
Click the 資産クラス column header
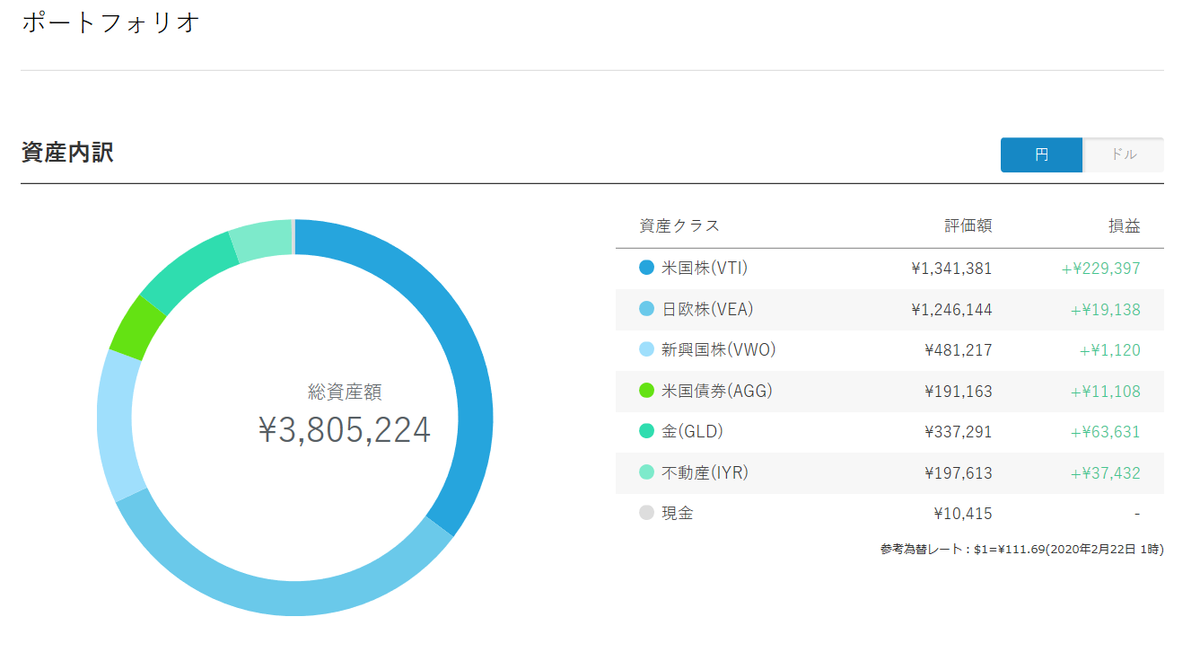[680, 226]
